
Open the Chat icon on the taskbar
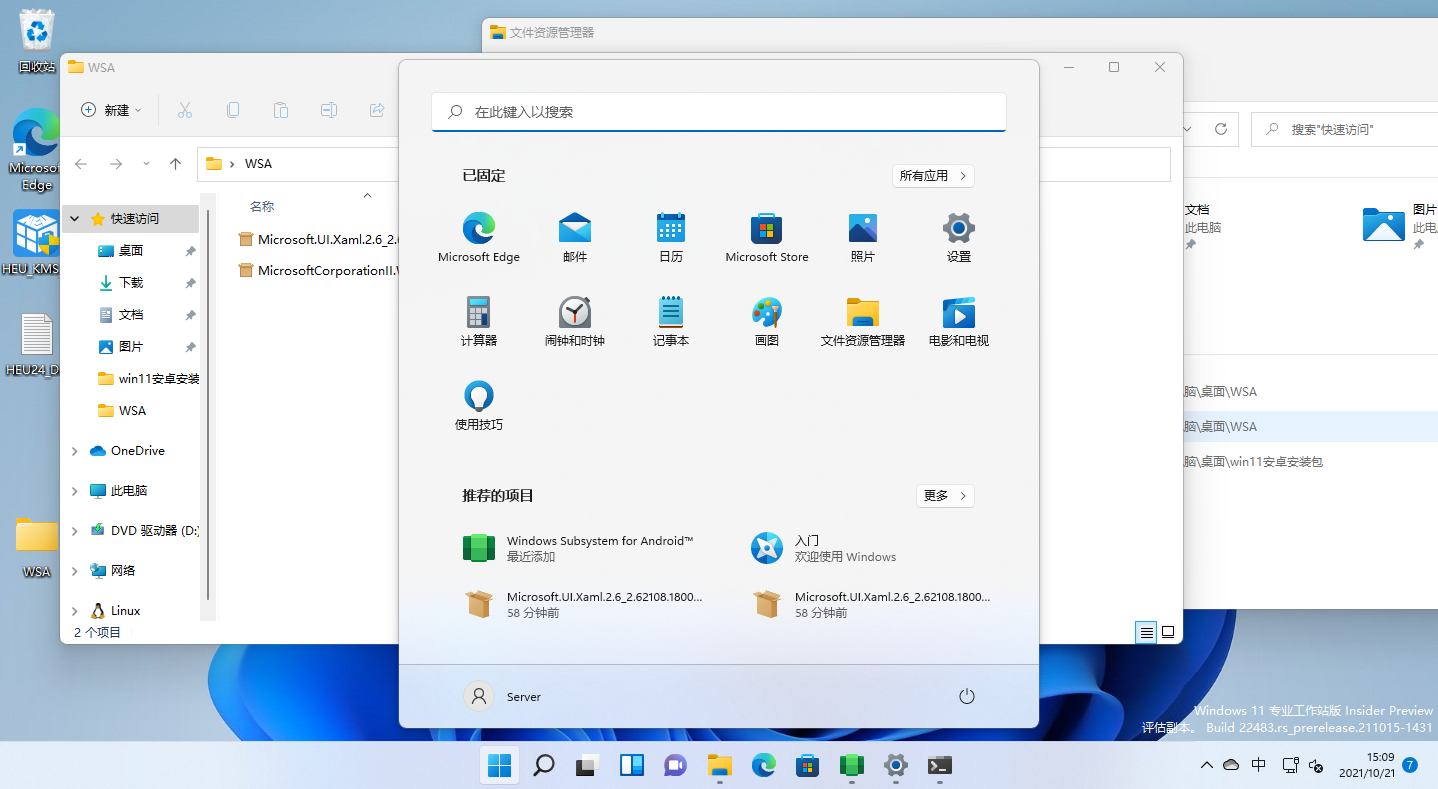click(676, 766)
